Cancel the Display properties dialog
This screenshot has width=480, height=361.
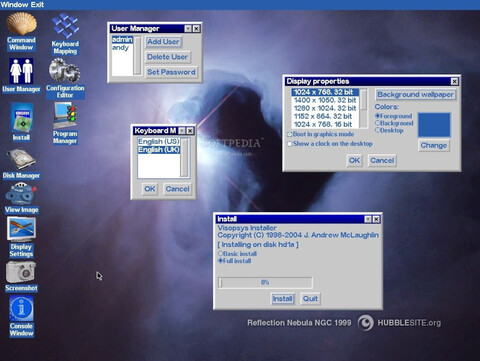[382, 160]
